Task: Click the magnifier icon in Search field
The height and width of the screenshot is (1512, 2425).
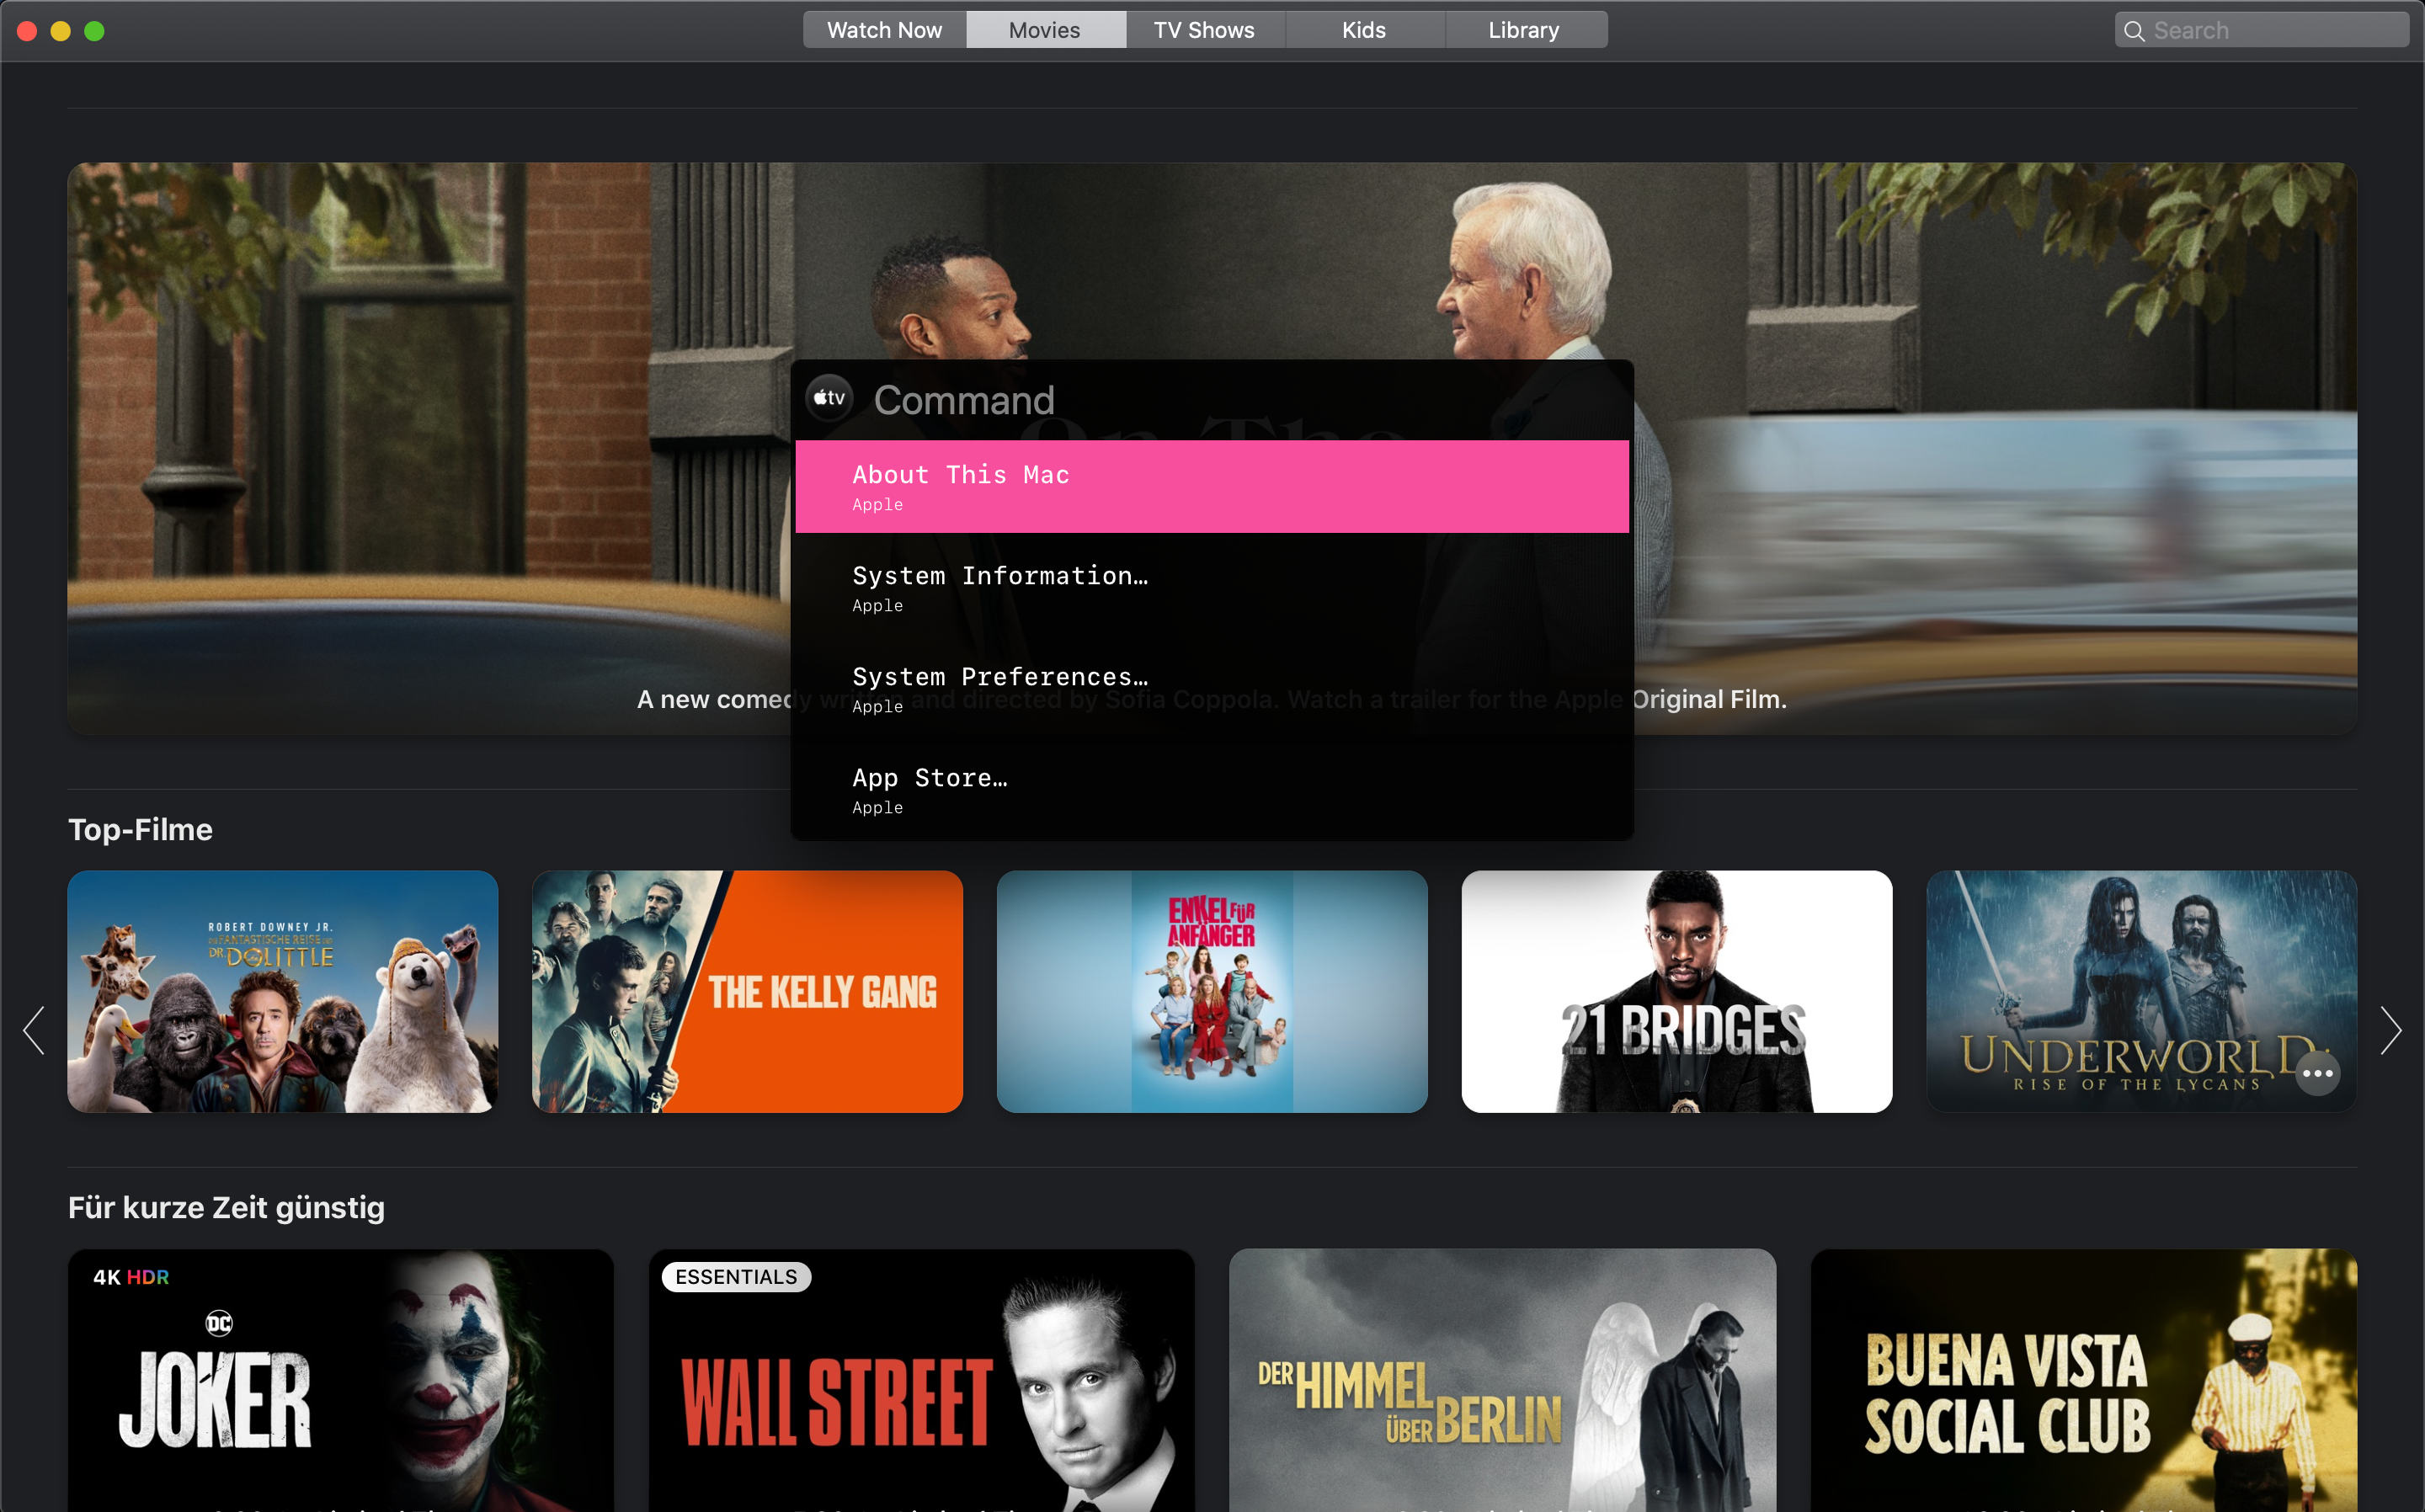Action: [2133, 31]
